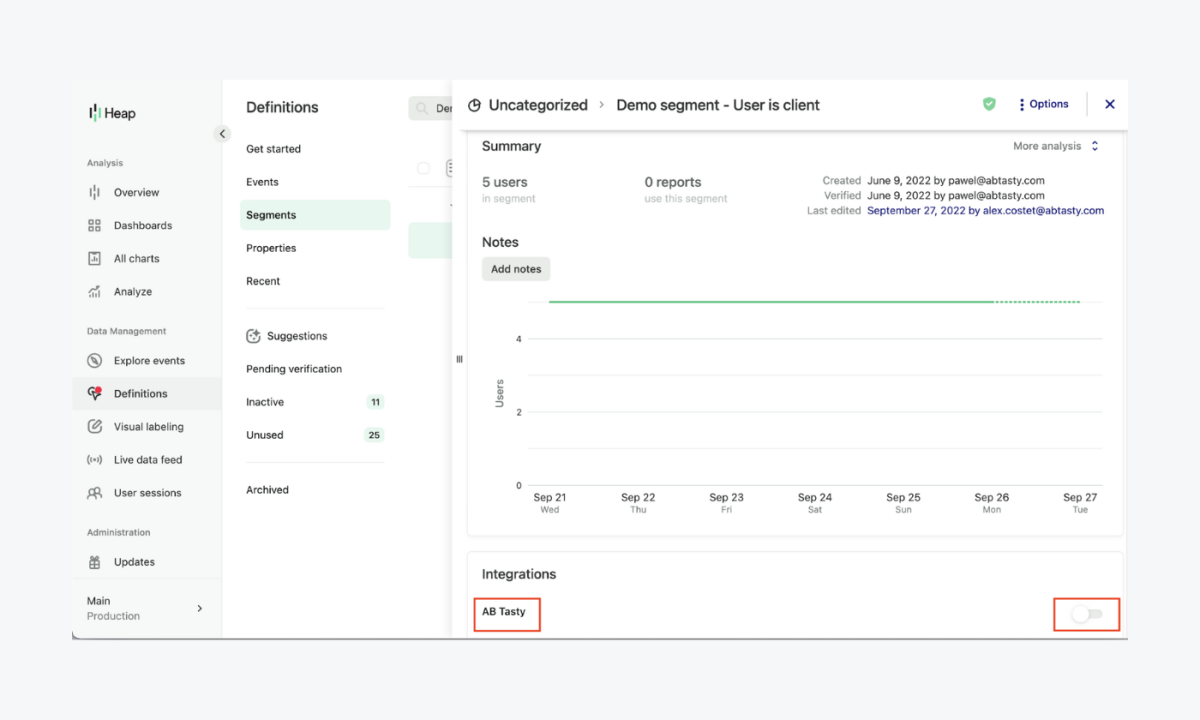Click the definitions search field
The height and width of the screenshot is (720, 1200).
tap(432, 108)
